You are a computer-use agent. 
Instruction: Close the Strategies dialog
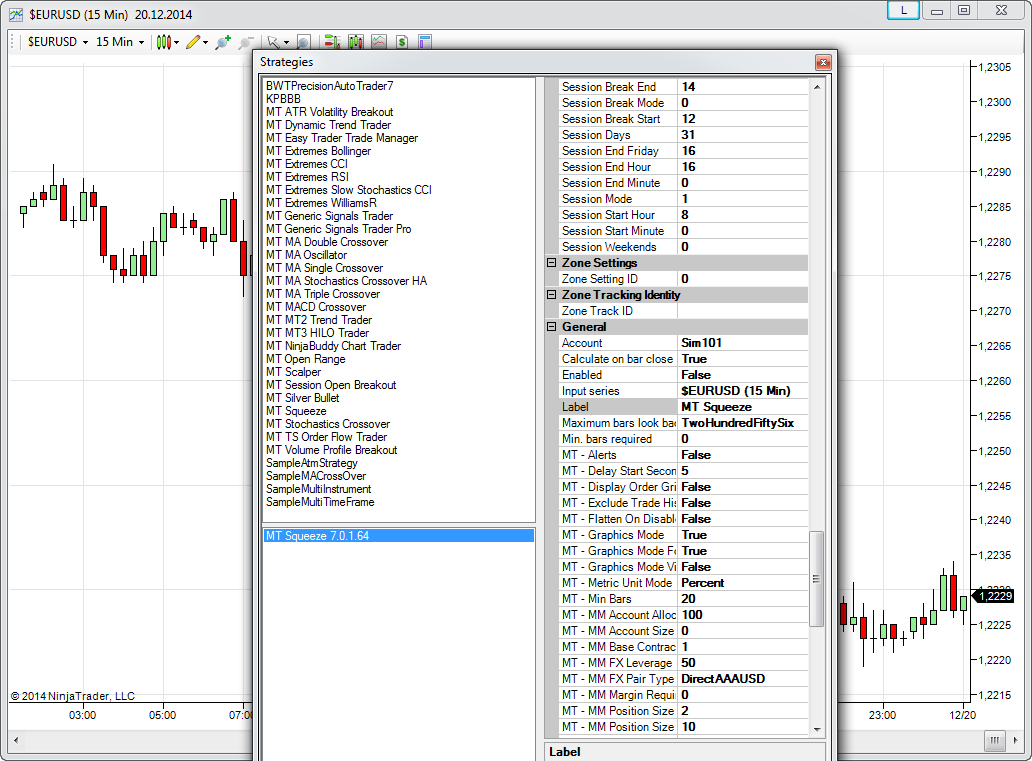(823, 62)
